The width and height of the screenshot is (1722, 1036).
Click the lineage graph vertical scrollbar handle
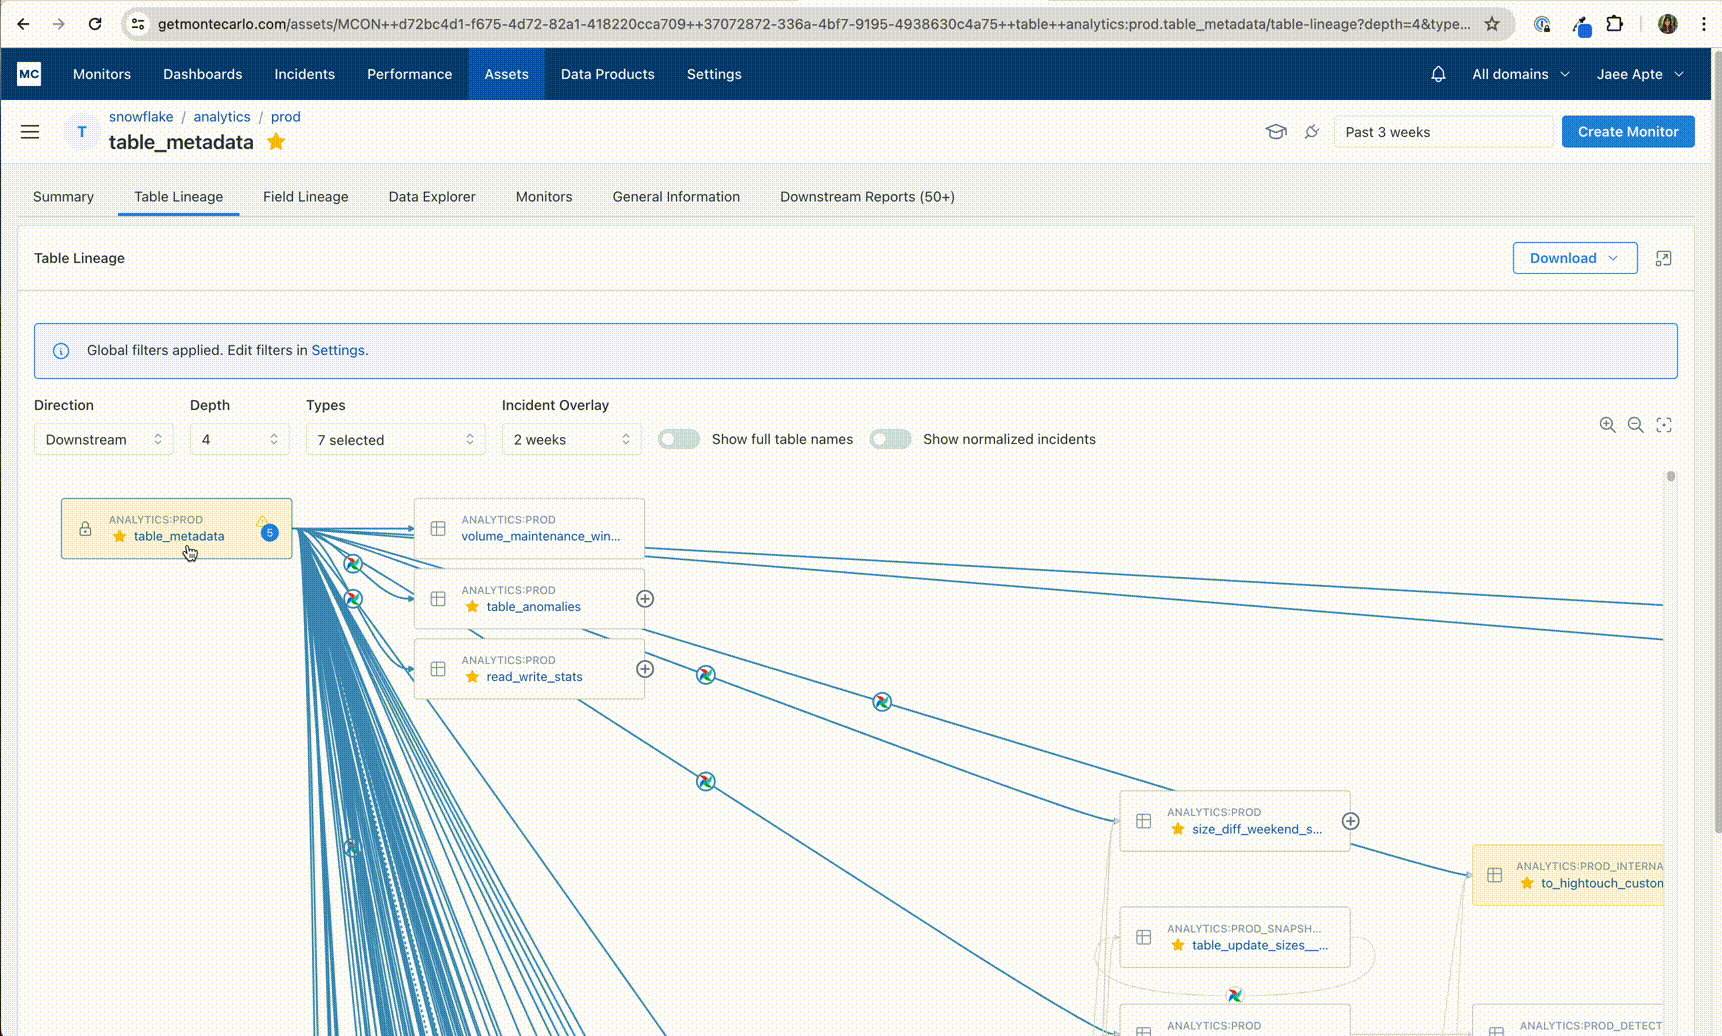pos(1670,477)
